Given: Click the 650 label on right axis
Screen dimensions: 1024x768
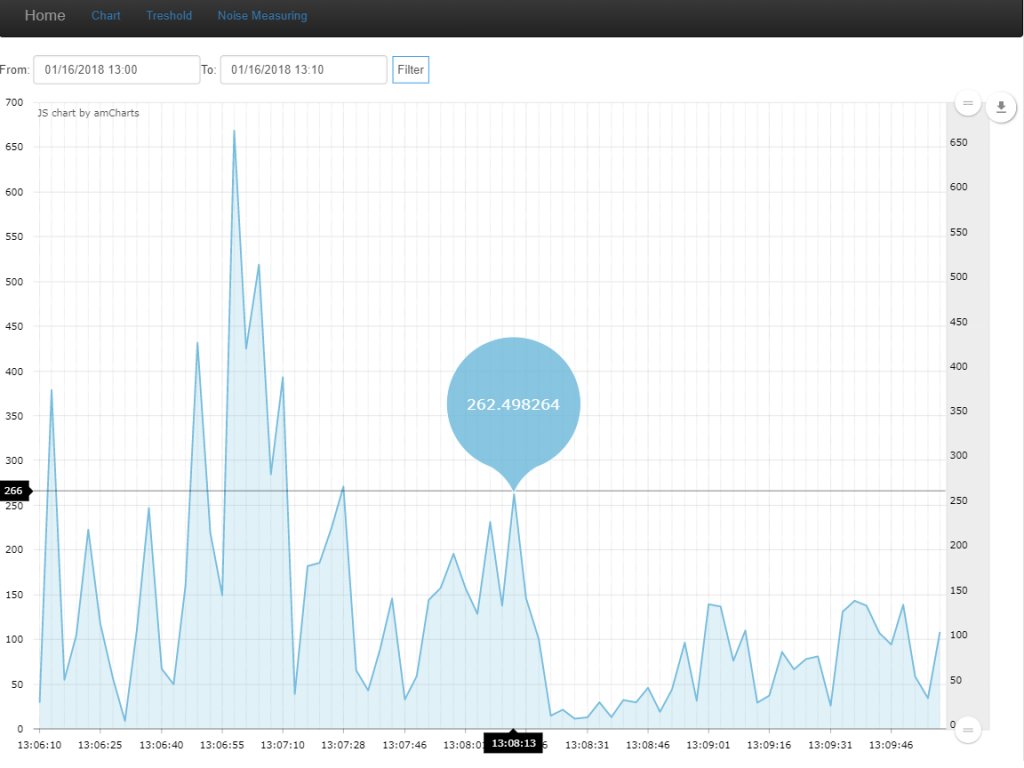Looking at the screenshot, I should pos(959,143).
